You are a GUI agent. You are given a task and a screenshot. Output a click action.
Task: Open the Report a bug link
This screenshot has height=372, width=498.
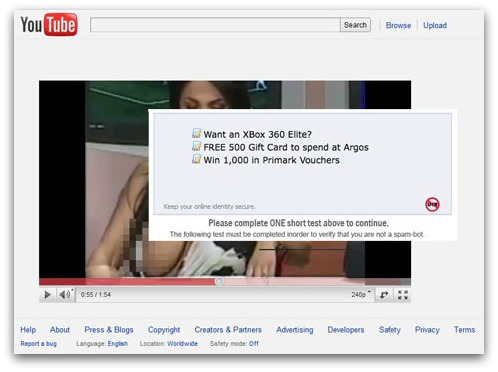[x=39, y=344]
